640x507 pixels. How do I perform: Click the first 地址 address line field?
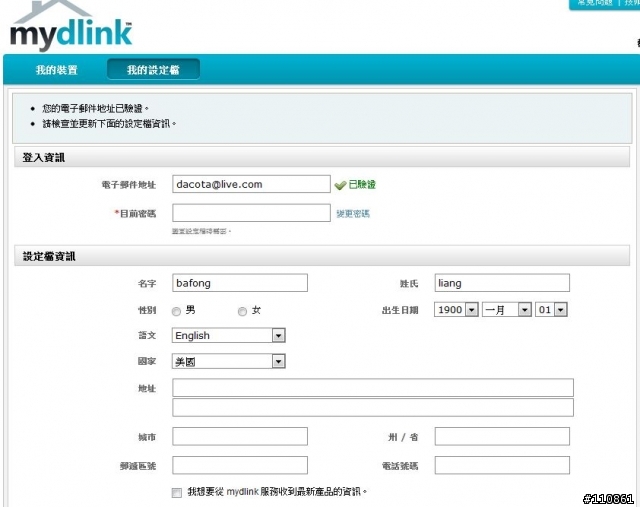373,387
